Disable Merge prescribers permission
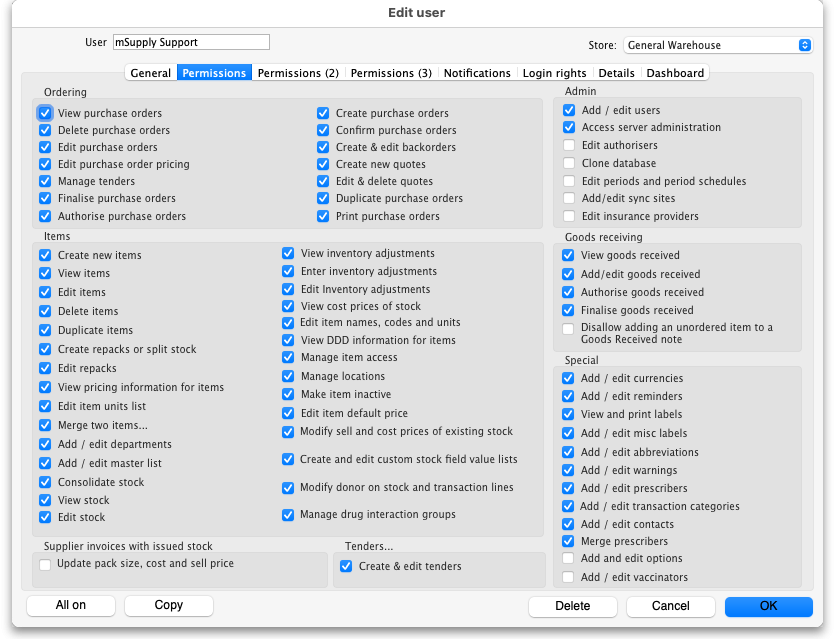835x639 pixels. pyautogui.click(x=569, y=541)
